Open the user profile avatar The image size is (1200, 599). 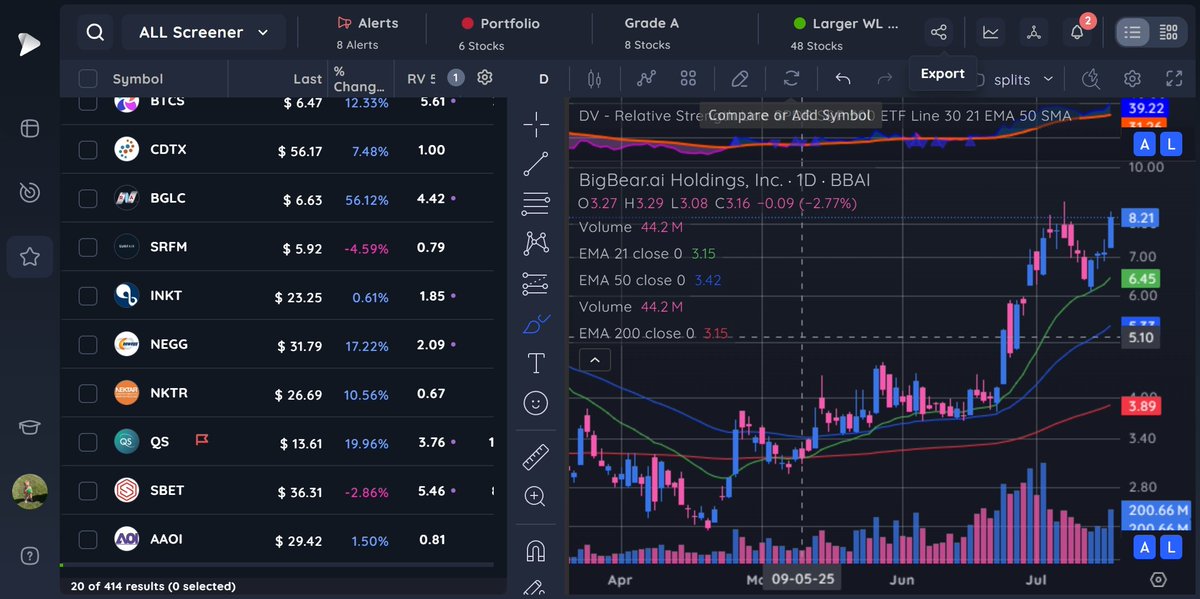click(x=30, y=492)
